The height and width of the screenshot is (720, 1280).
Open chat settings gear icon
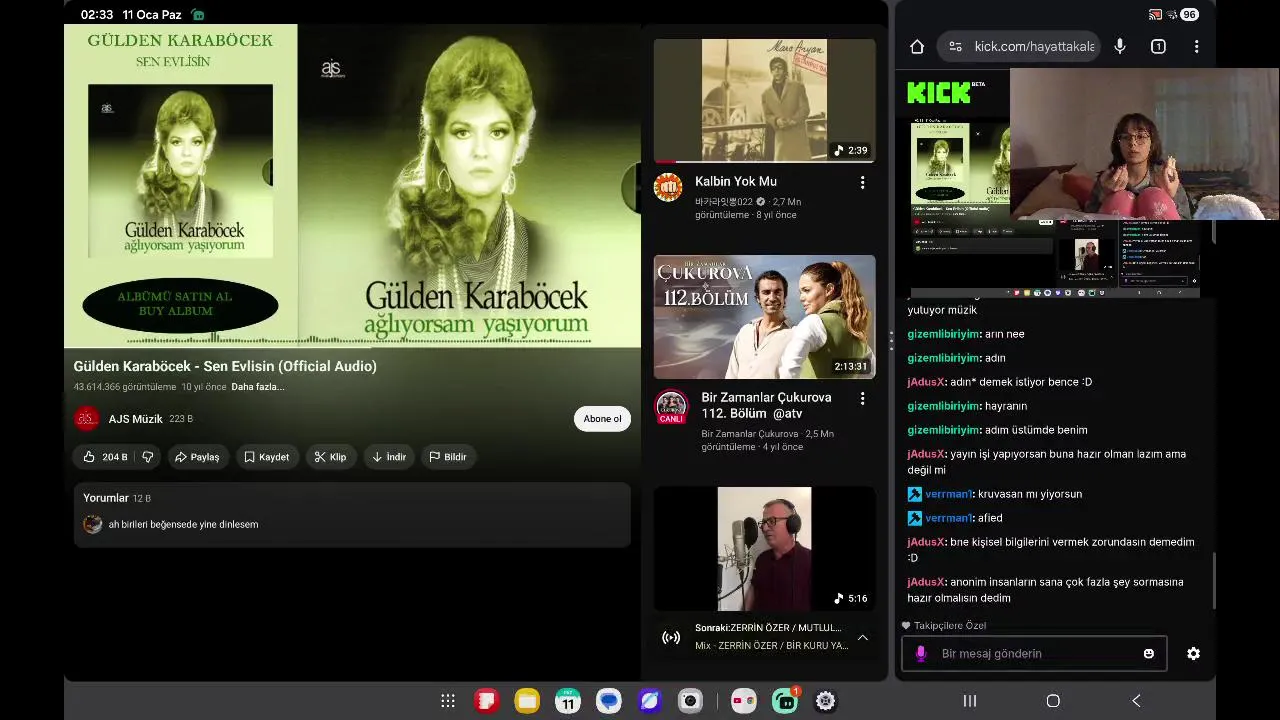pos(1193,653)
